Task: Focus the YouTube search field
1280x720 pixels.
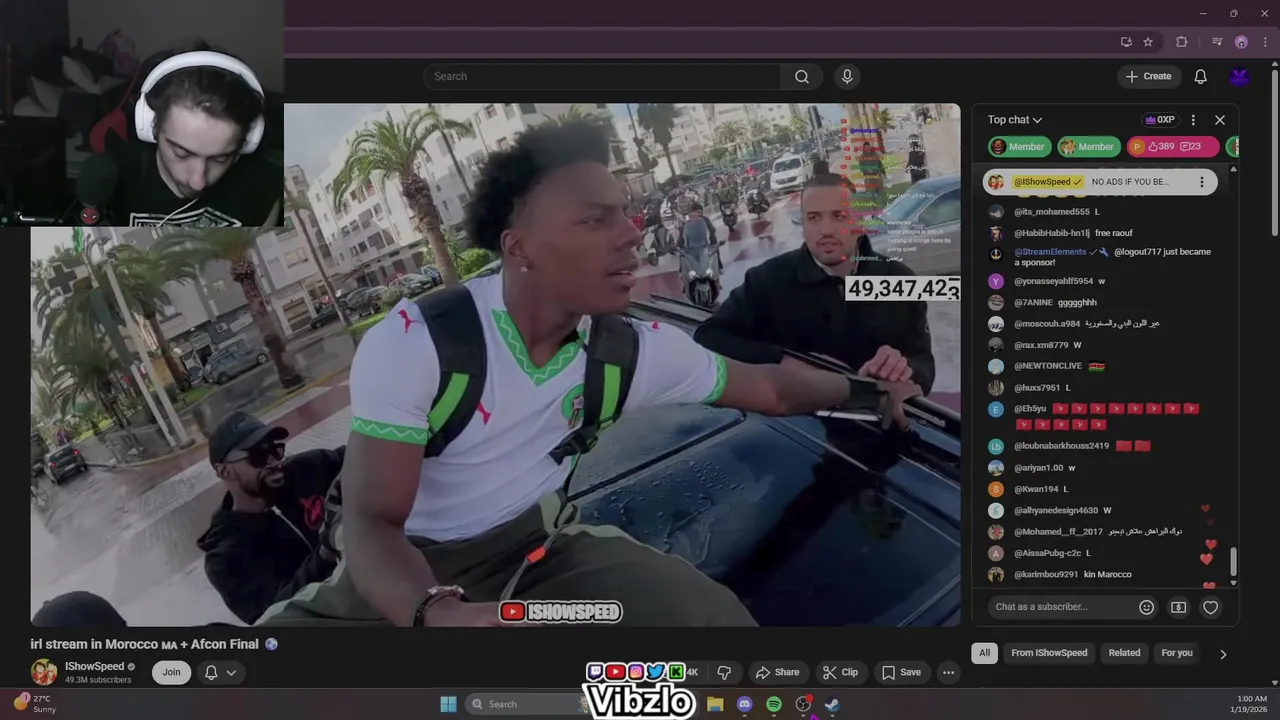Action: pyautogui.click(x=602, y=77)
